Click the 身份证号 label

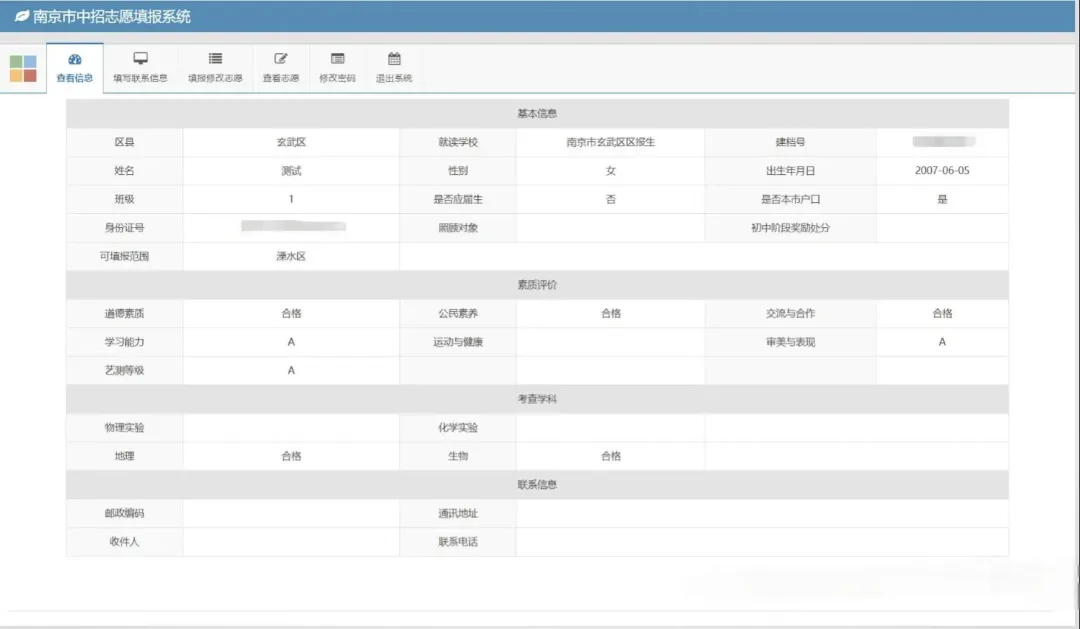click(125, 228)
